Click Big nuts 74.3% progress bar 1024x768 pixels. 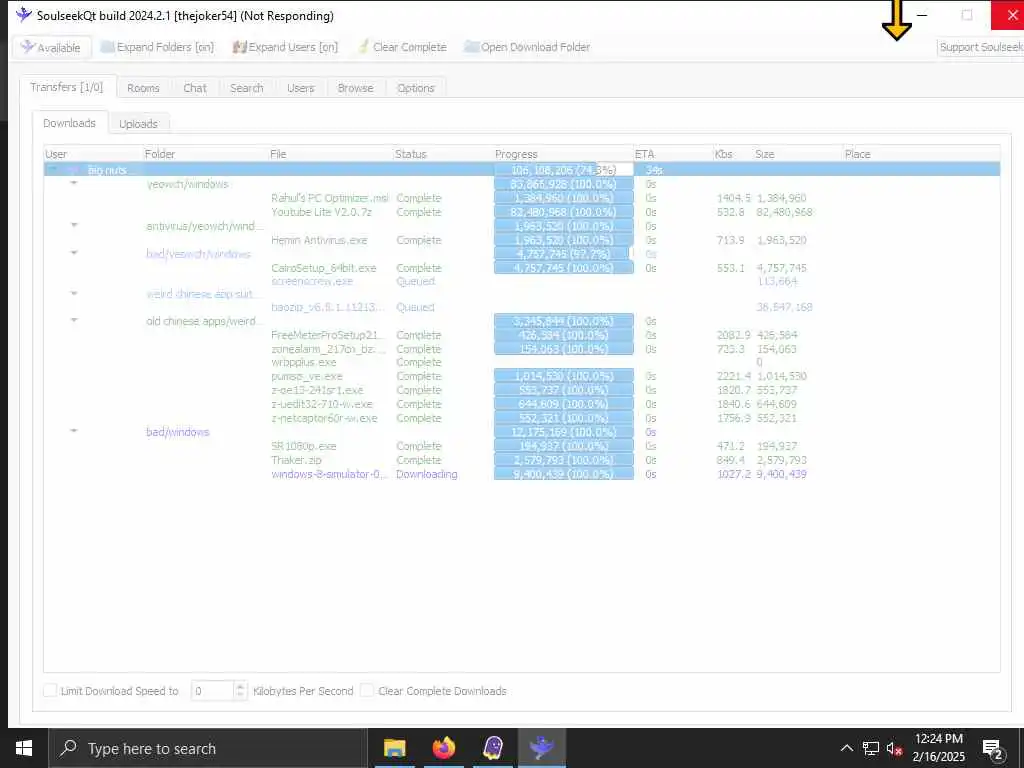tap(564, 170)
